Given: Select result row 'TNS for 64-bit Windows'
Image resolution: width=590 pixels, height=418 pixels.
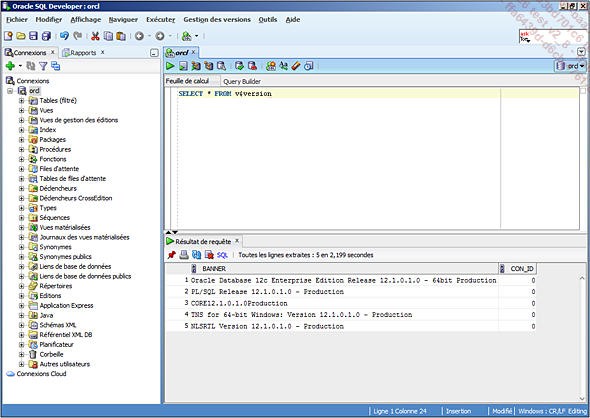Looking at the screenshot, I should [351, 315].
